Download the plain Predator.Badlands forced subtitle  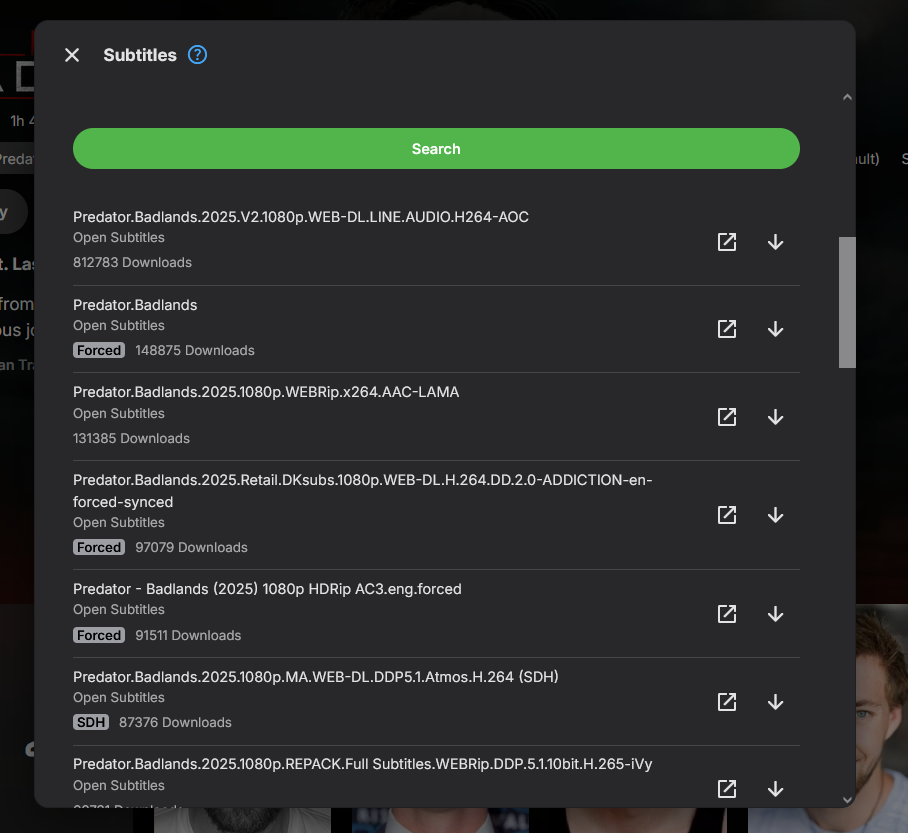click(x=775, y=329)
